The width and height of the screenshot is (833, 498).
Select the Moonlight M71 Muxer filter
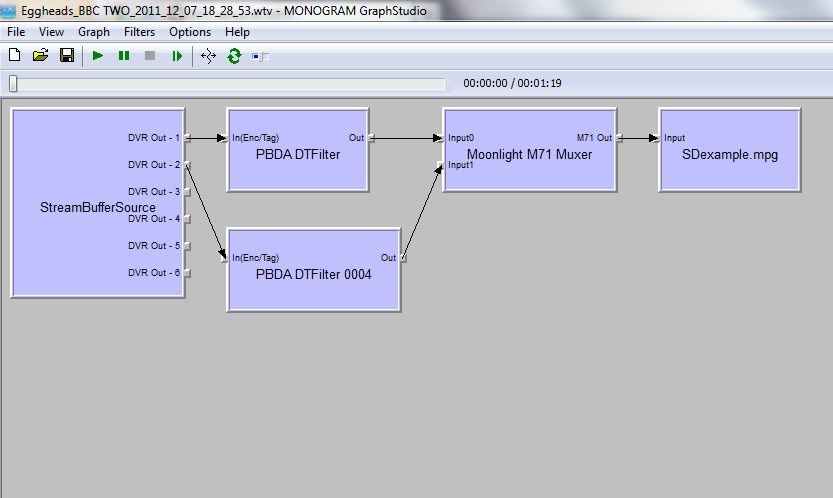tap(529, 150)
